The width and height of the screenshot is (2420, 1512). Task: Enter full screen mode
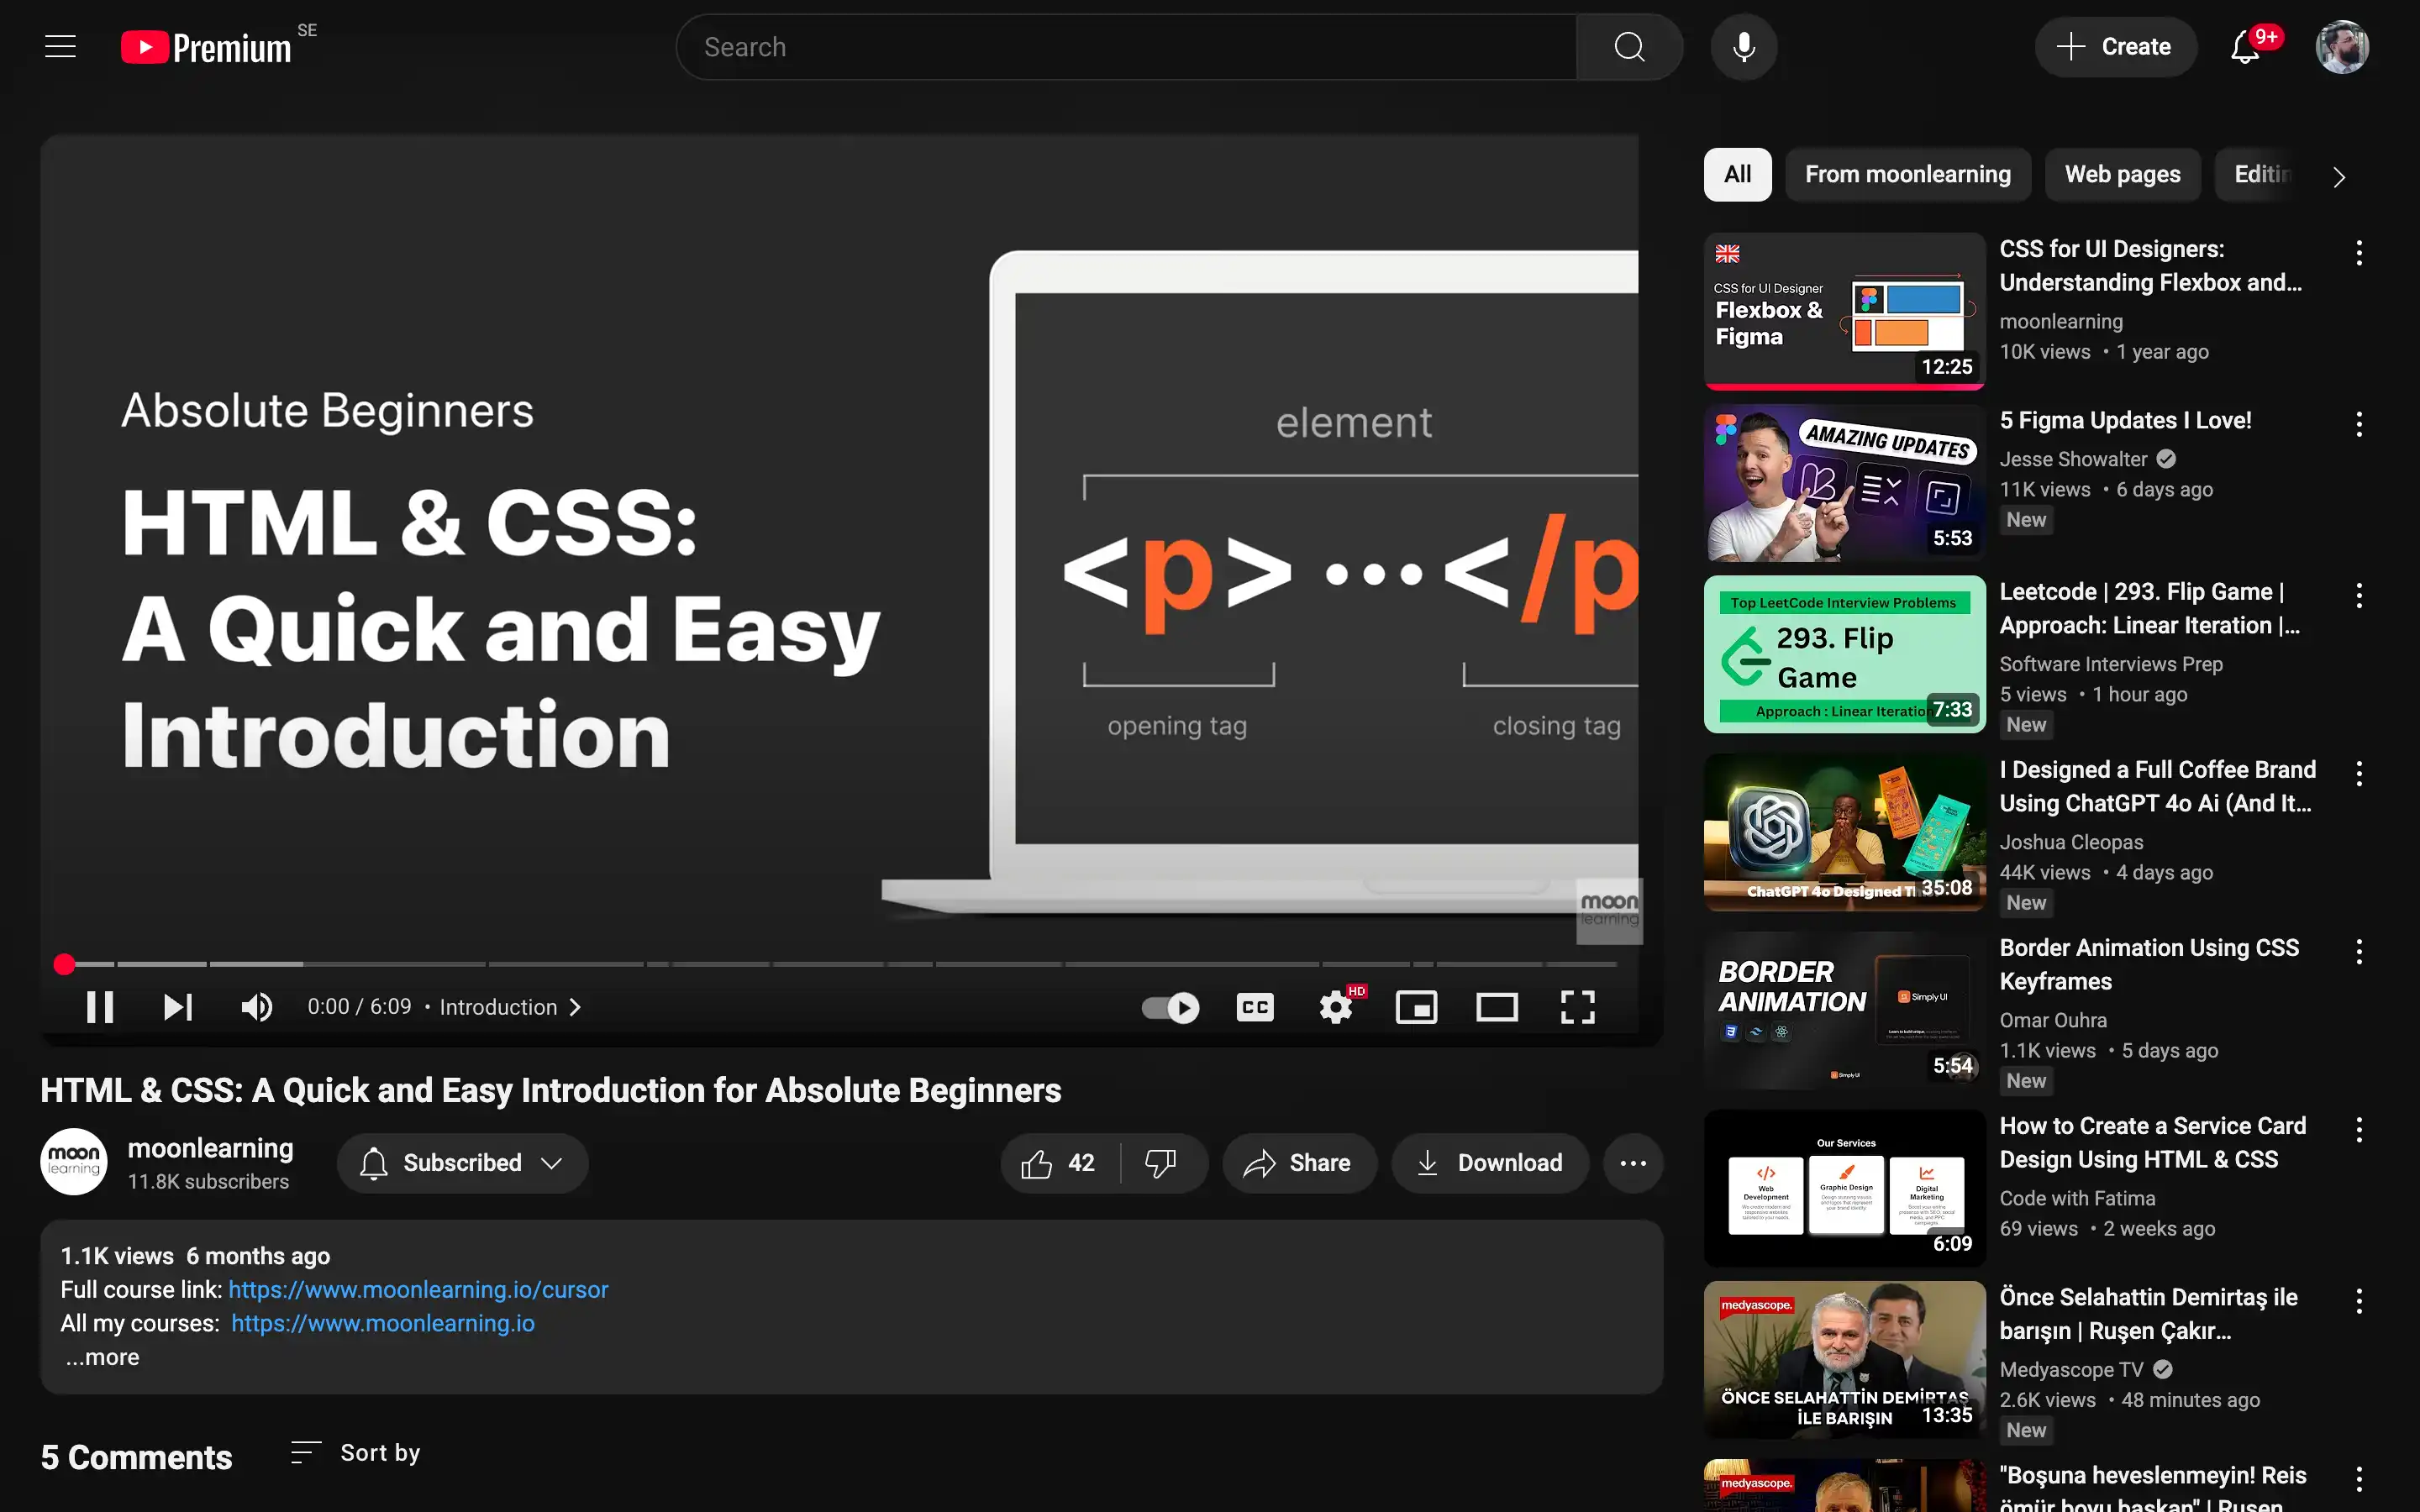[x=1577, y=1007]
